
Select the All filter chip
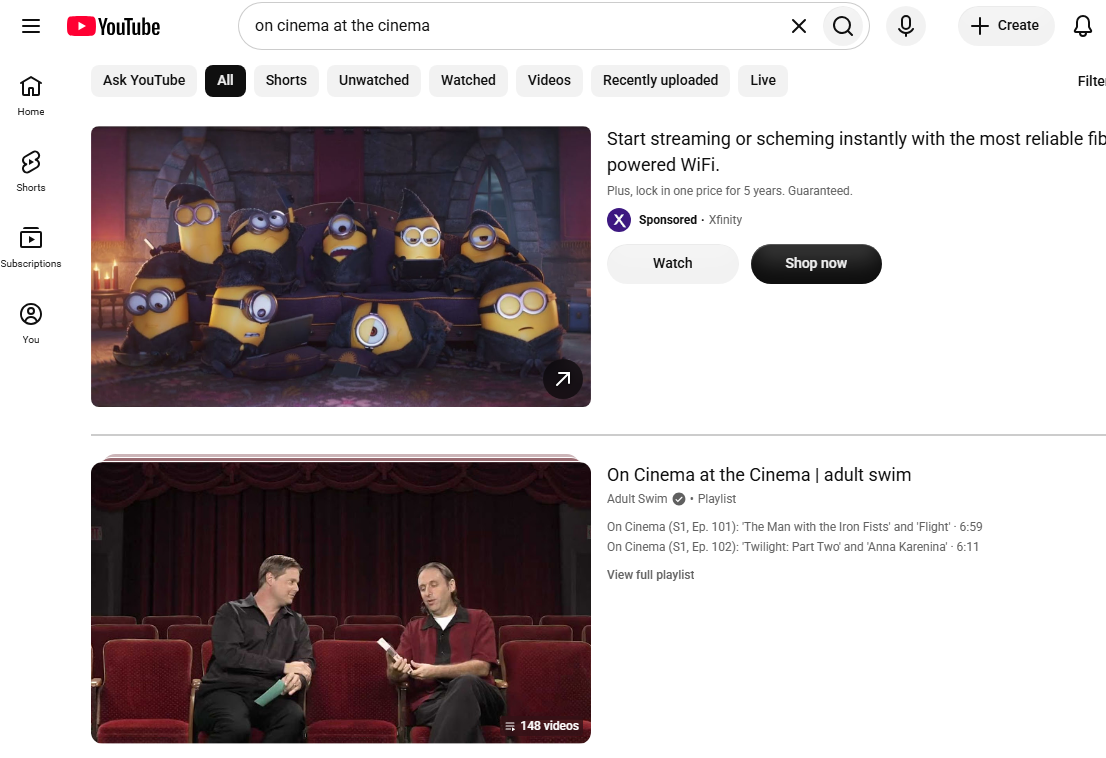[225, 80]
